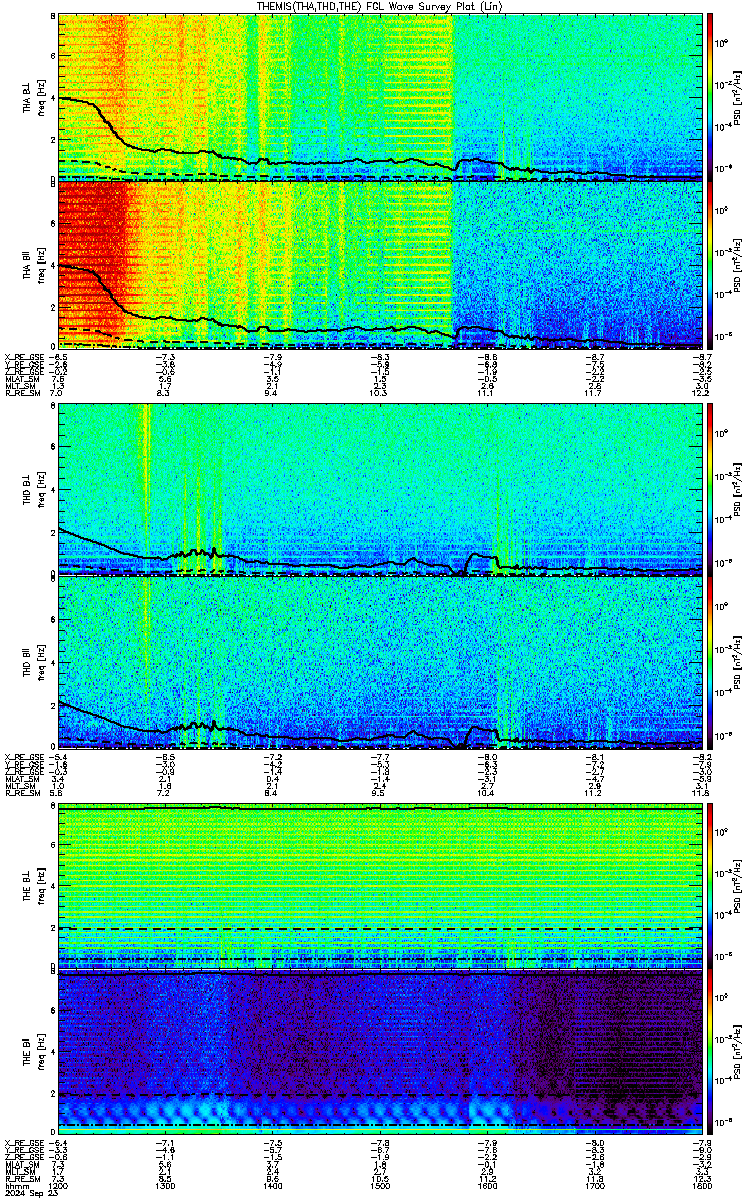
Task: Click the last R_RE_SM value 12.2 for THA
Action: click(x=701, y=395)
